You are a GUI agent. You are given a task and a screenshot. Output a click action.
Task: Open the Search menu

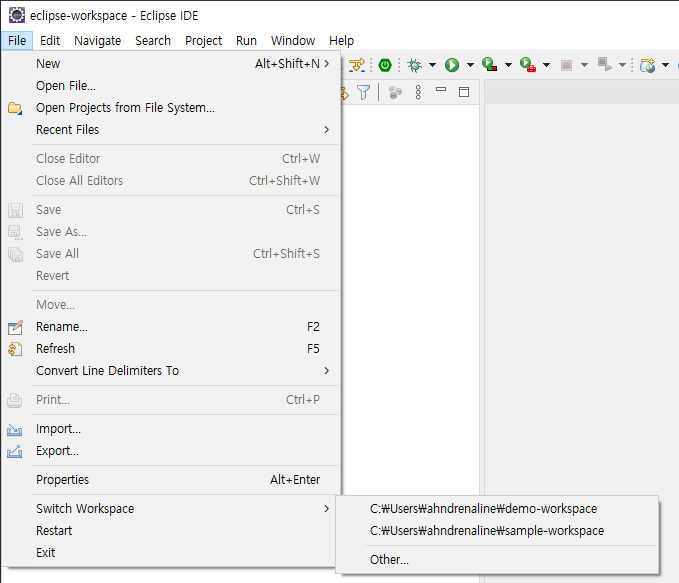[153, 41]
